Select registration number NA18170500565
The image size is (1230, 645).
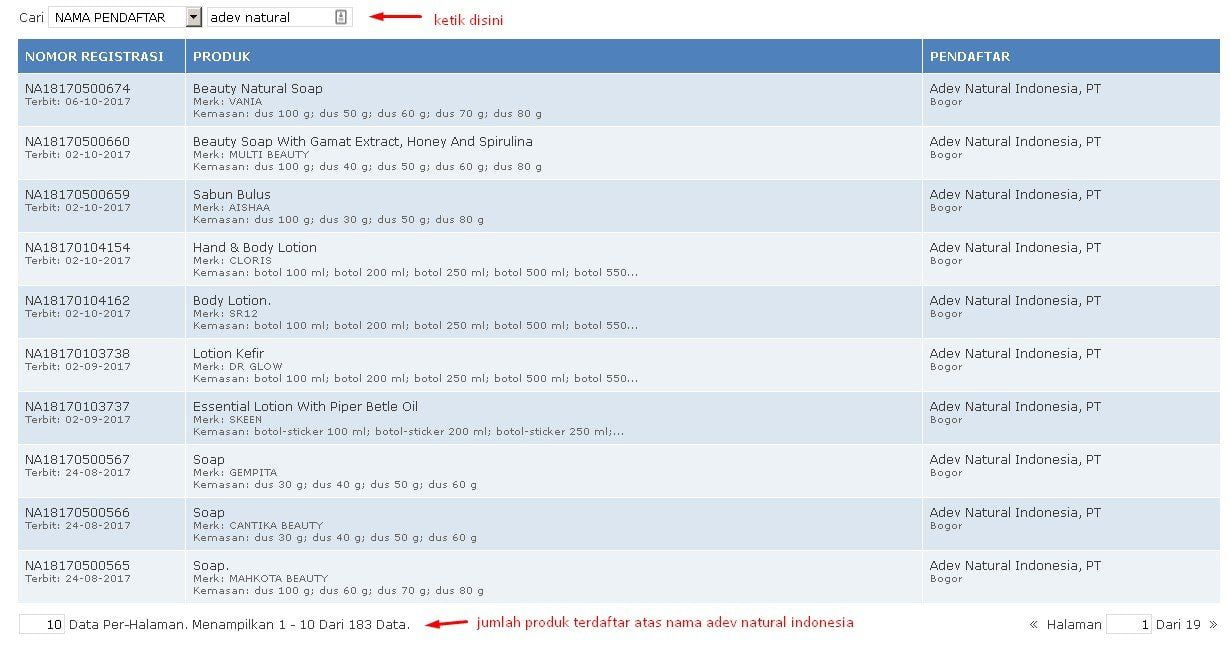[77, 566]
